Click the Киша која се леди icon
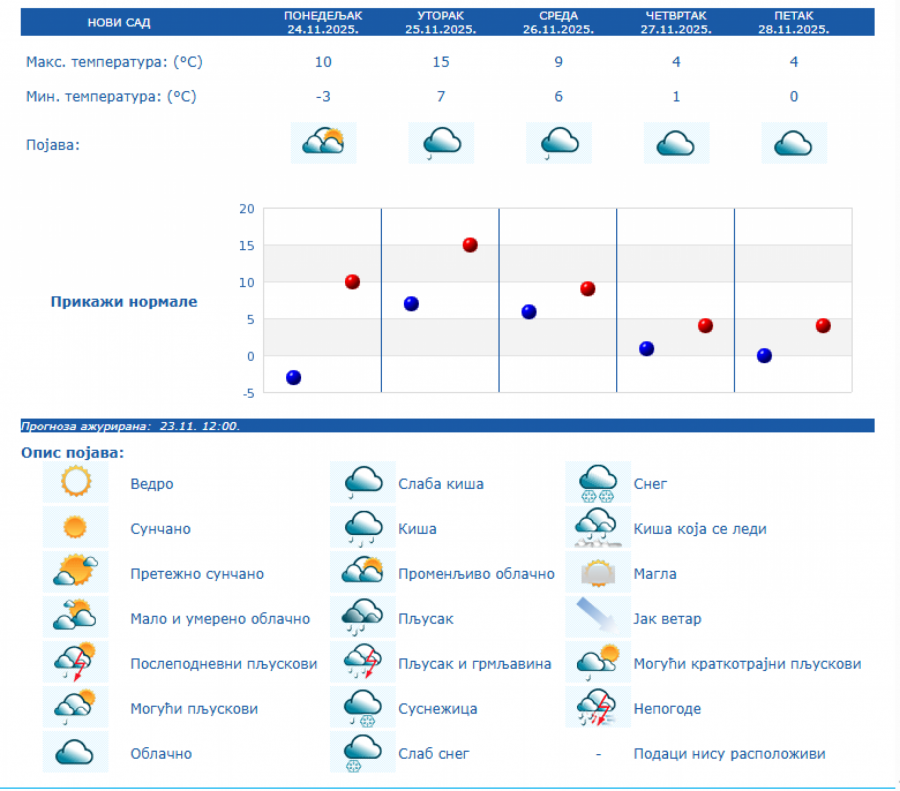 click(x=598, y=528)
